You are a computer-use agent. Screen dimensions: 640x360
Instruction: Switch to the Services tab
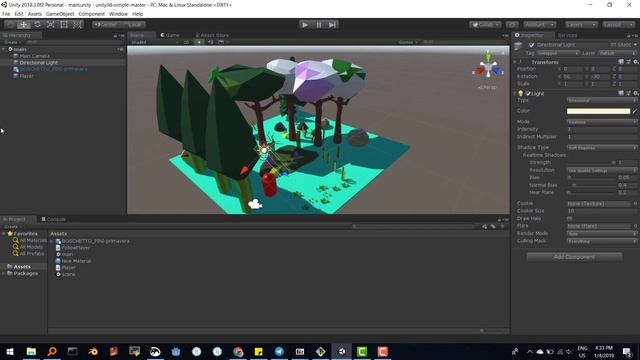pyautogui.click(x=567, y=35)
